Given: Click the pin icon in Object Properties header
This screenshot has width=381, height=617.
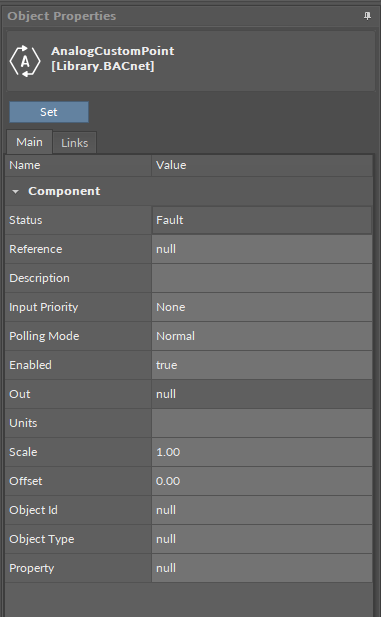Looking at the screenshot, I should (367, 16).
